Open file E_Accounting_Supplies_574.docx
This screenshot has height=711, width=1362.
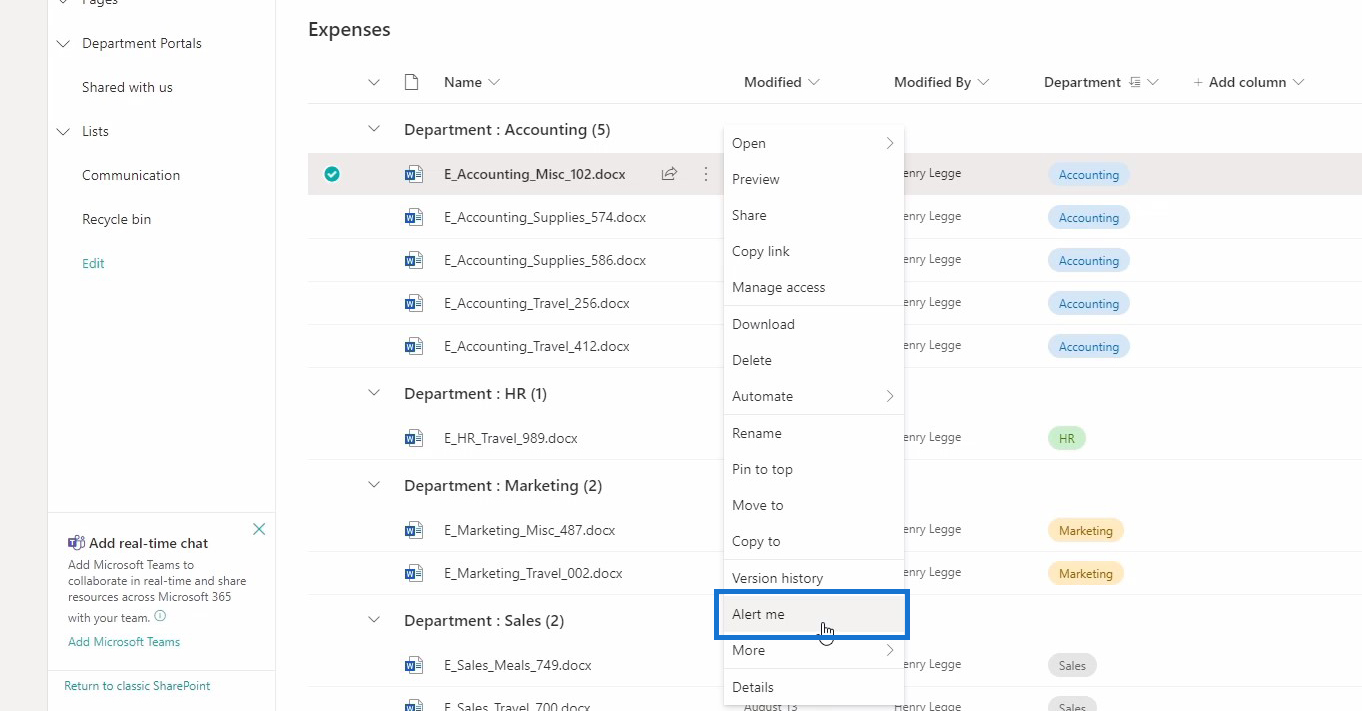pyautogui.click(x=545, y=217)
